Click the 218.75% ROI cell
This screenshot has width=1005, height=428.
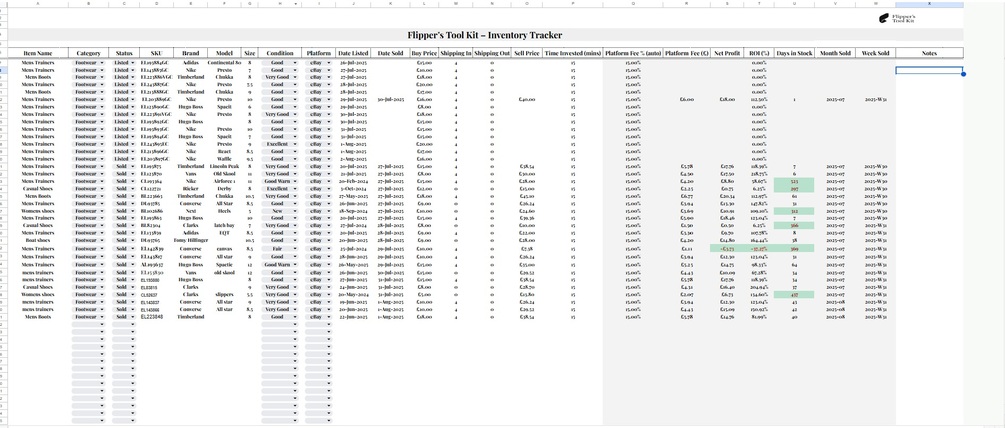coord(759,174)
